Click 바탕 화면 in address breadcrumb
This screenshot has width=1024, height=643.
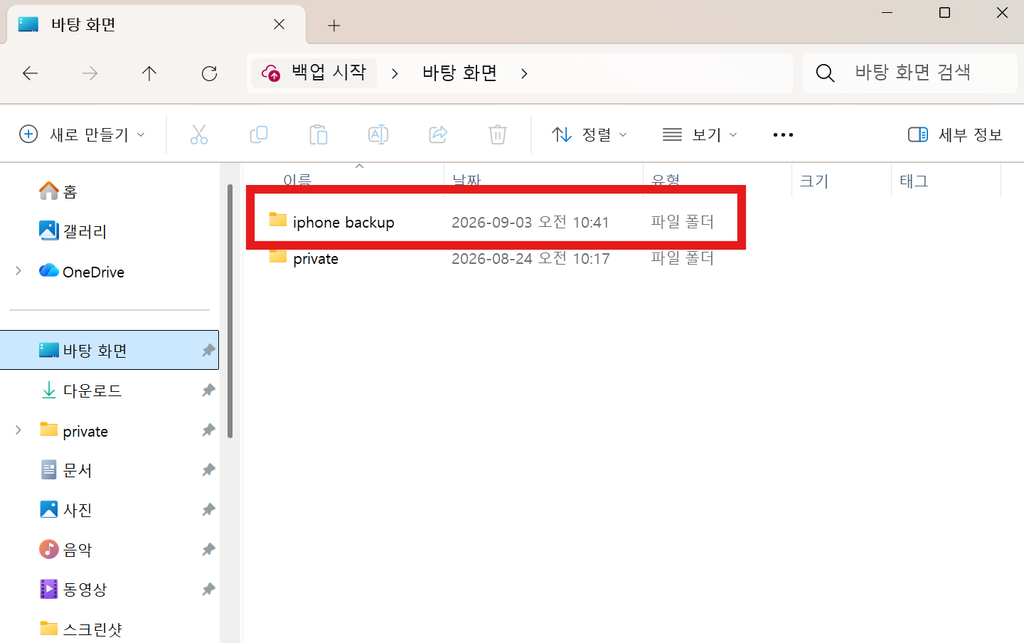pos(460,73)
